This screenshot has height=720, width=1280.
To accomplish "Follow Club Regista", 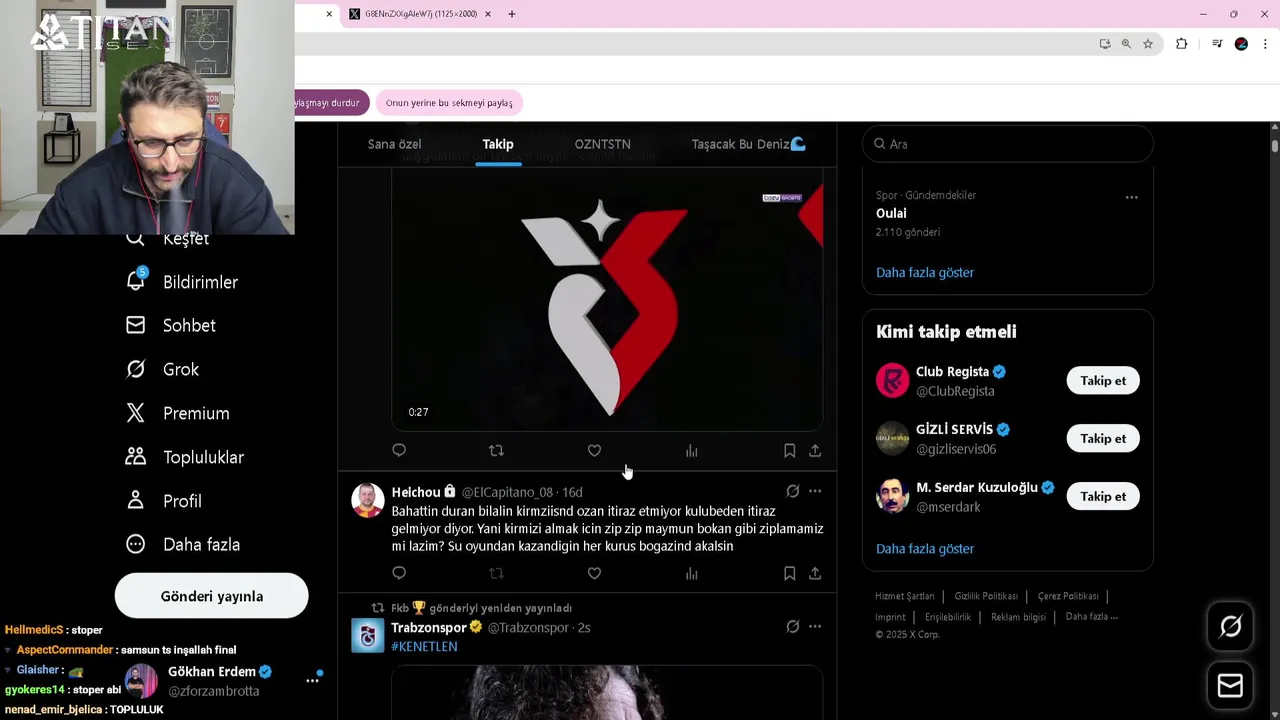I will click(x=1103, y=380).
